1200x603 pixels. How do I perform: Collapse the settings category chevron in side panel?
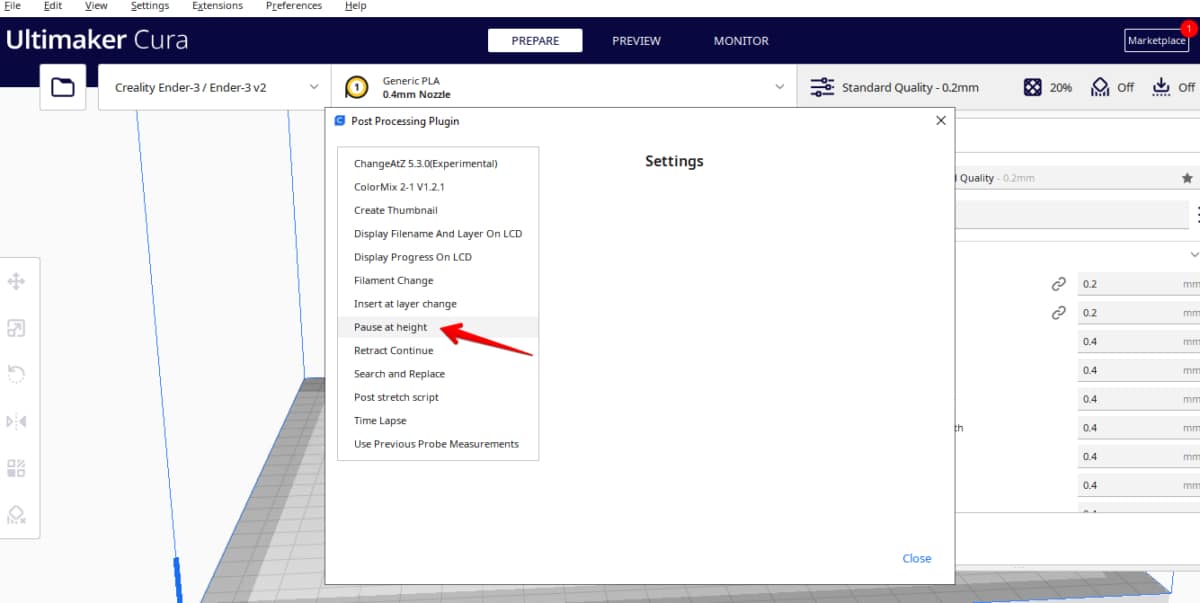click(x=1194, y=255)
